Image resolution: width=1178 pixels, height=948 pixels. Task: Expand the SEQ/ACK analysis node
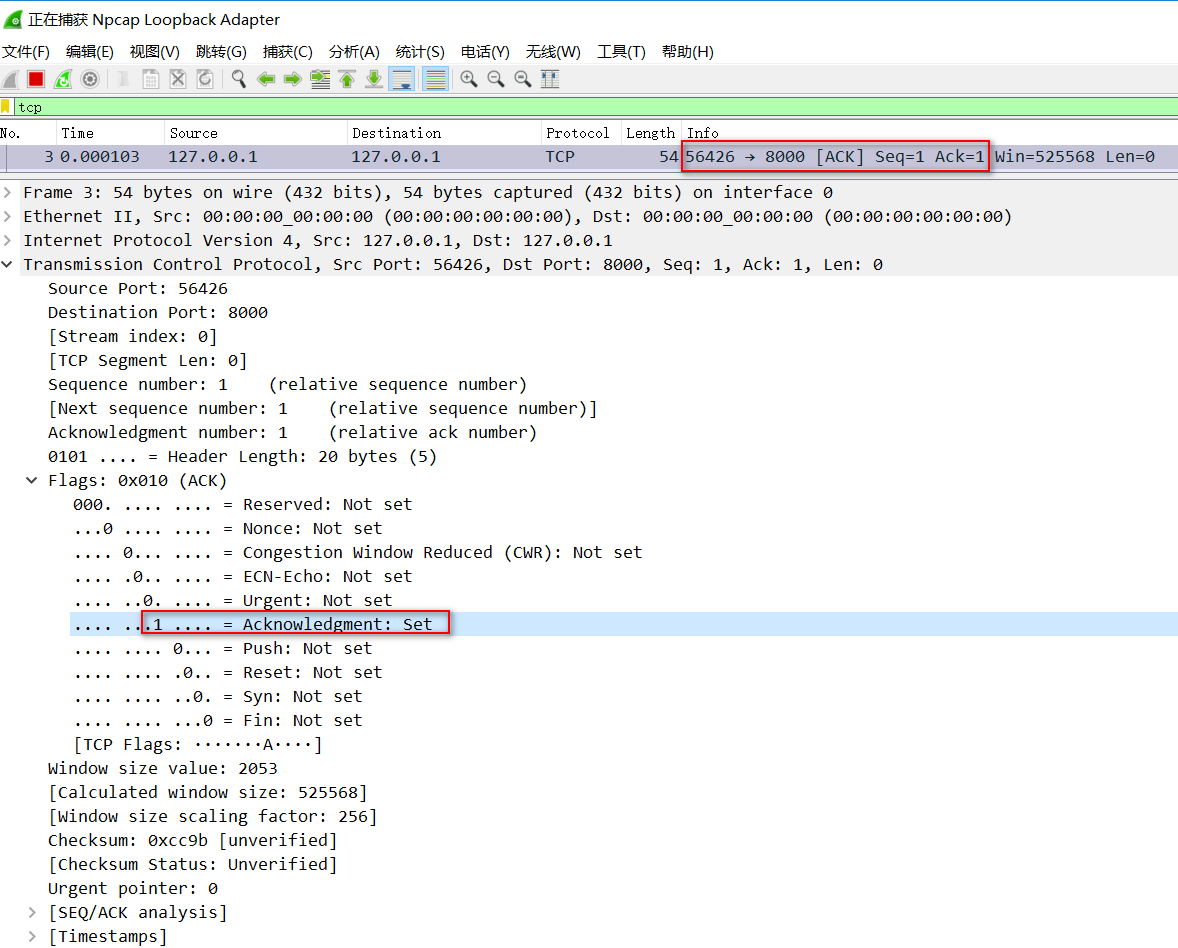click(33, 913)
